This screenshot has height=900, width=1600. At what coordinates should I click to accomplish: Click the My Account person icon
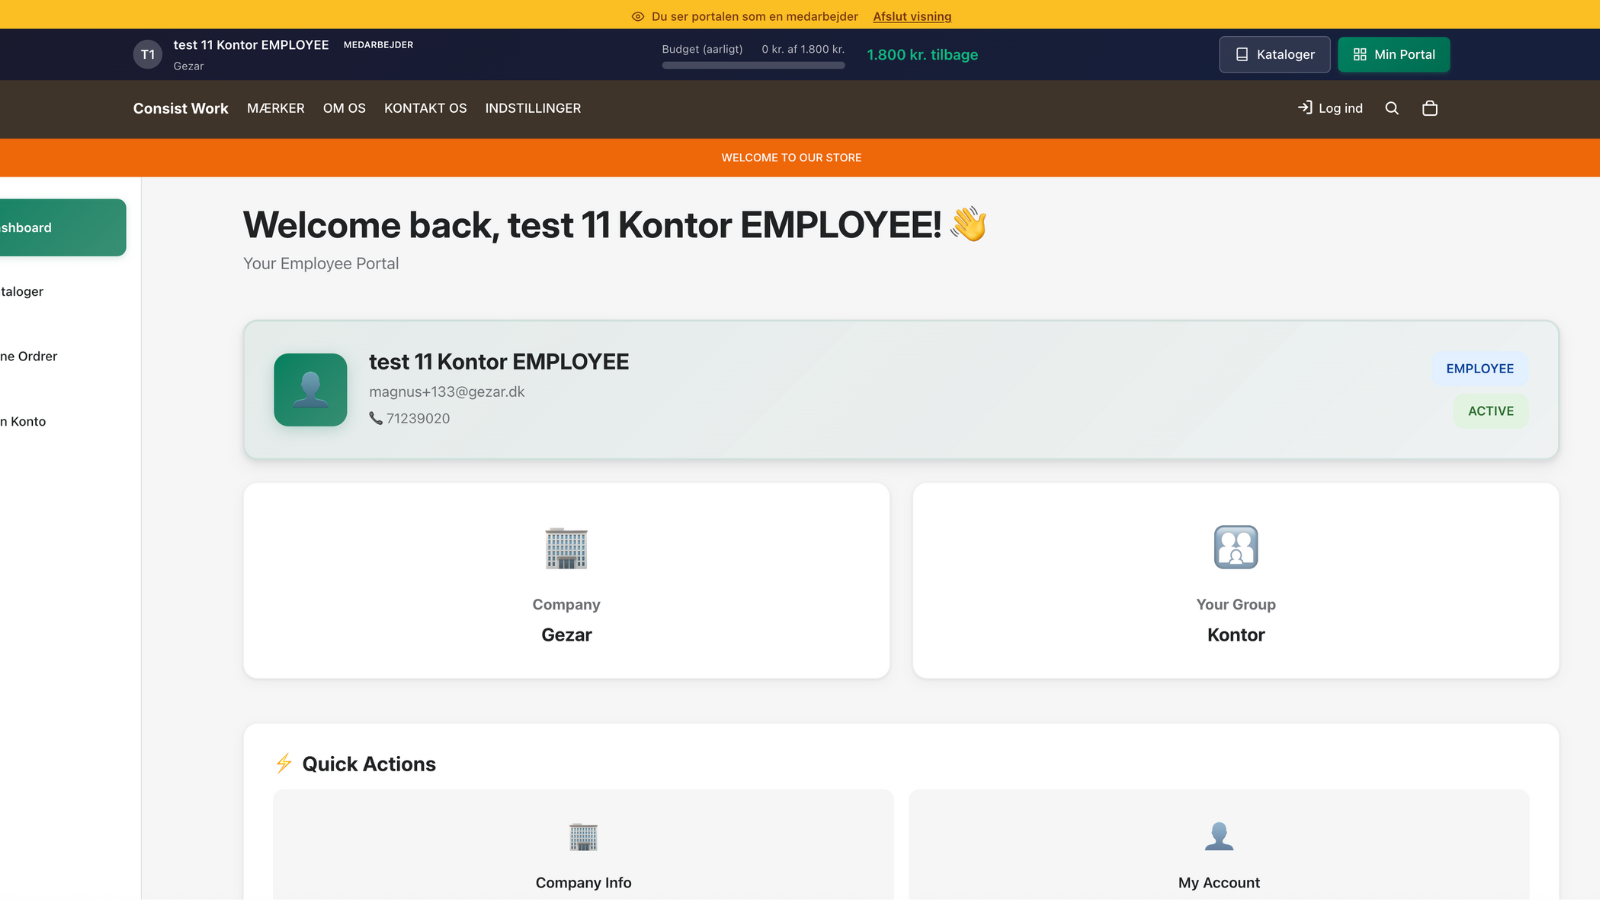(x=1218, y=836)
